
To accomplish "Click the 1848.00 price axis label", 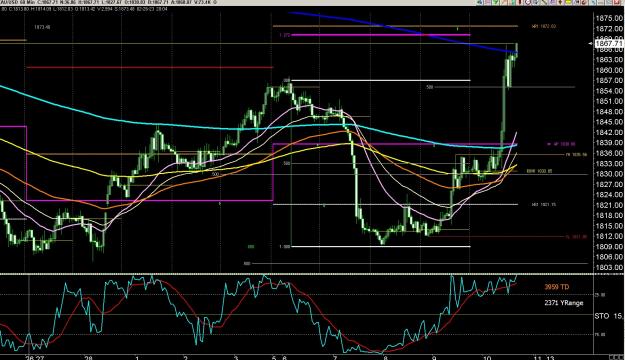I will click(609, 112).
